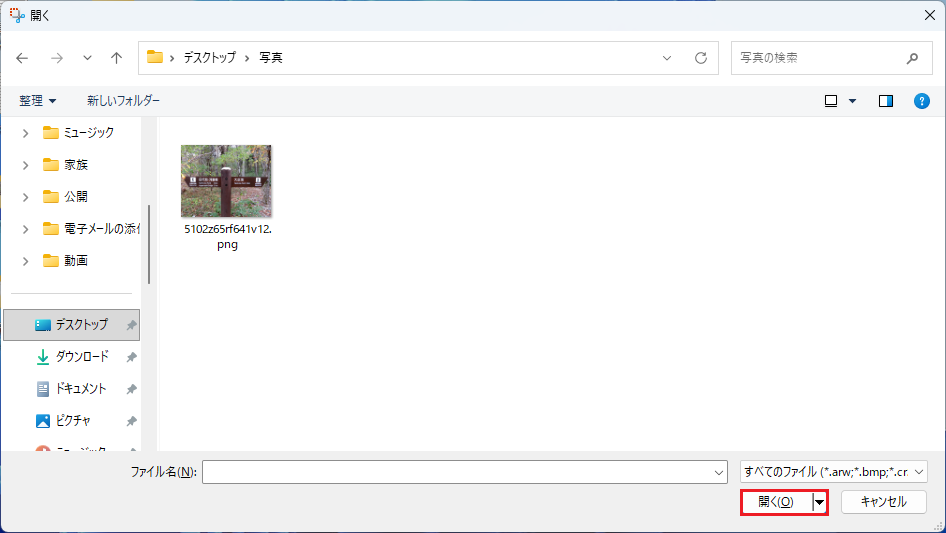Expand the 家族 folder tree node
The width and height of the screenshot is (946, 533).
[25, 165]
